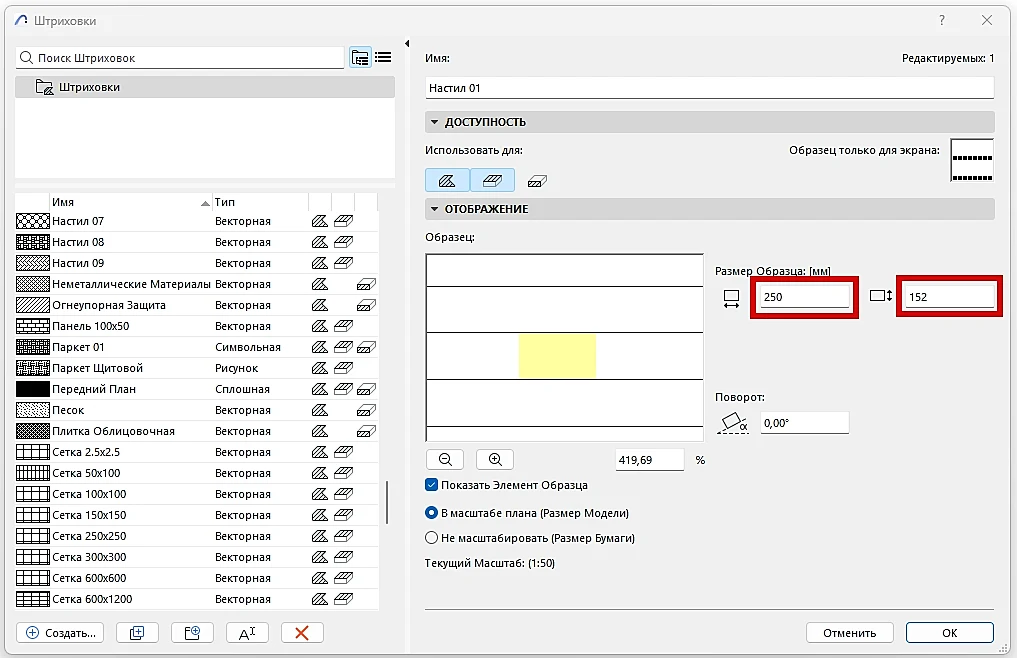This screenshot has width=1017, height=658.
Task: Click the rotation angle icon
Action: pyautogui.click(x=733, y=423)
